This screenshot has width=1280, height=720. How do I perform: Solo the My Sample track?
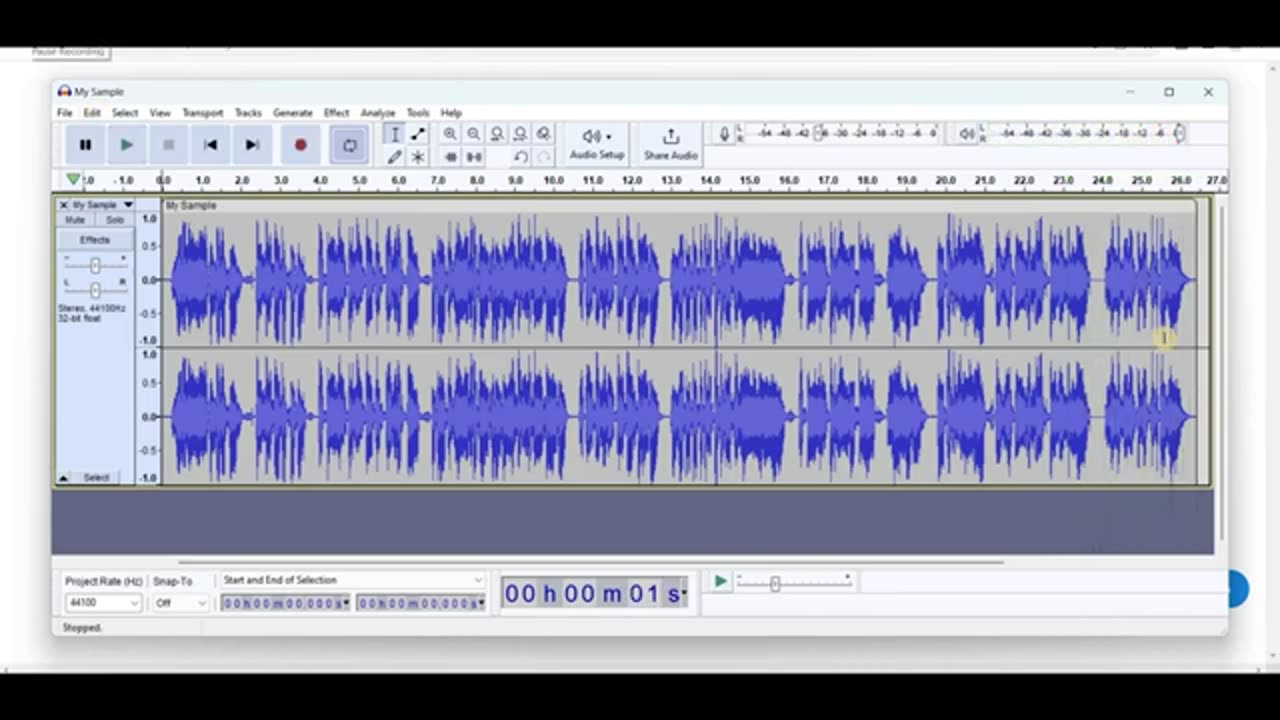115,220
